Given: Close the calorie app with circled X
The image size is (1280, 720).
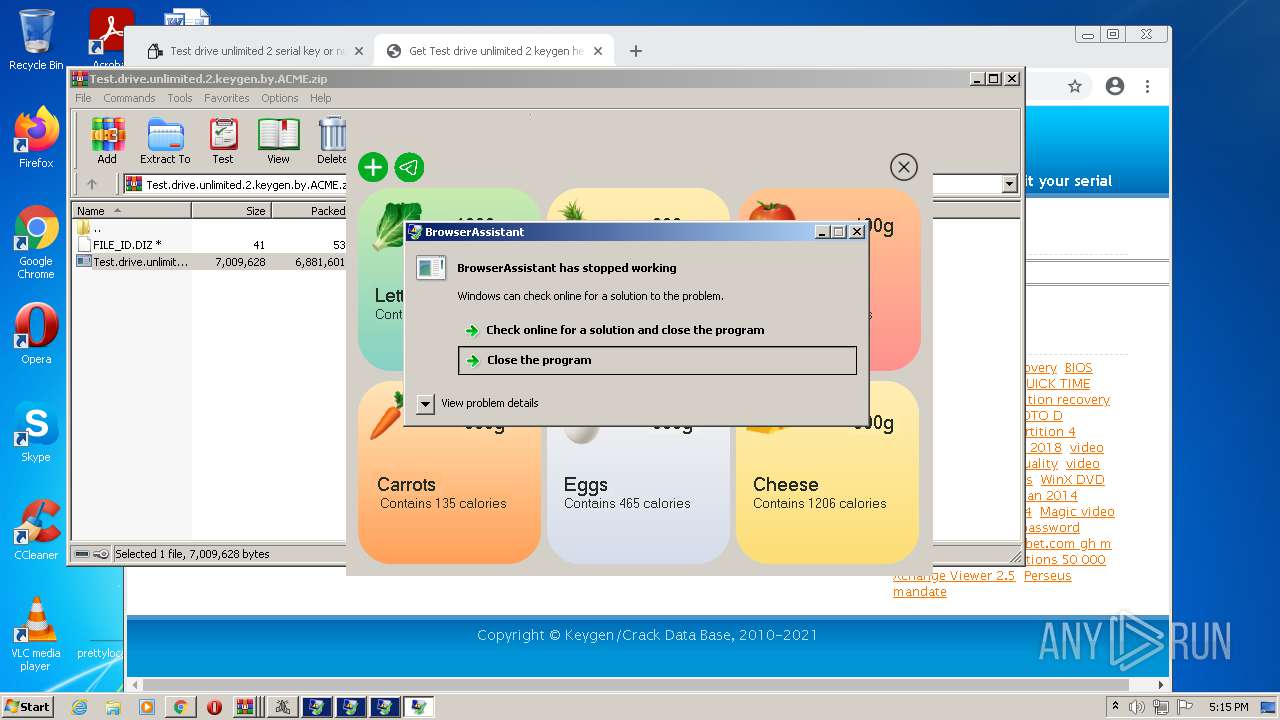Looking at the screenshot, I should pos(903,167).
